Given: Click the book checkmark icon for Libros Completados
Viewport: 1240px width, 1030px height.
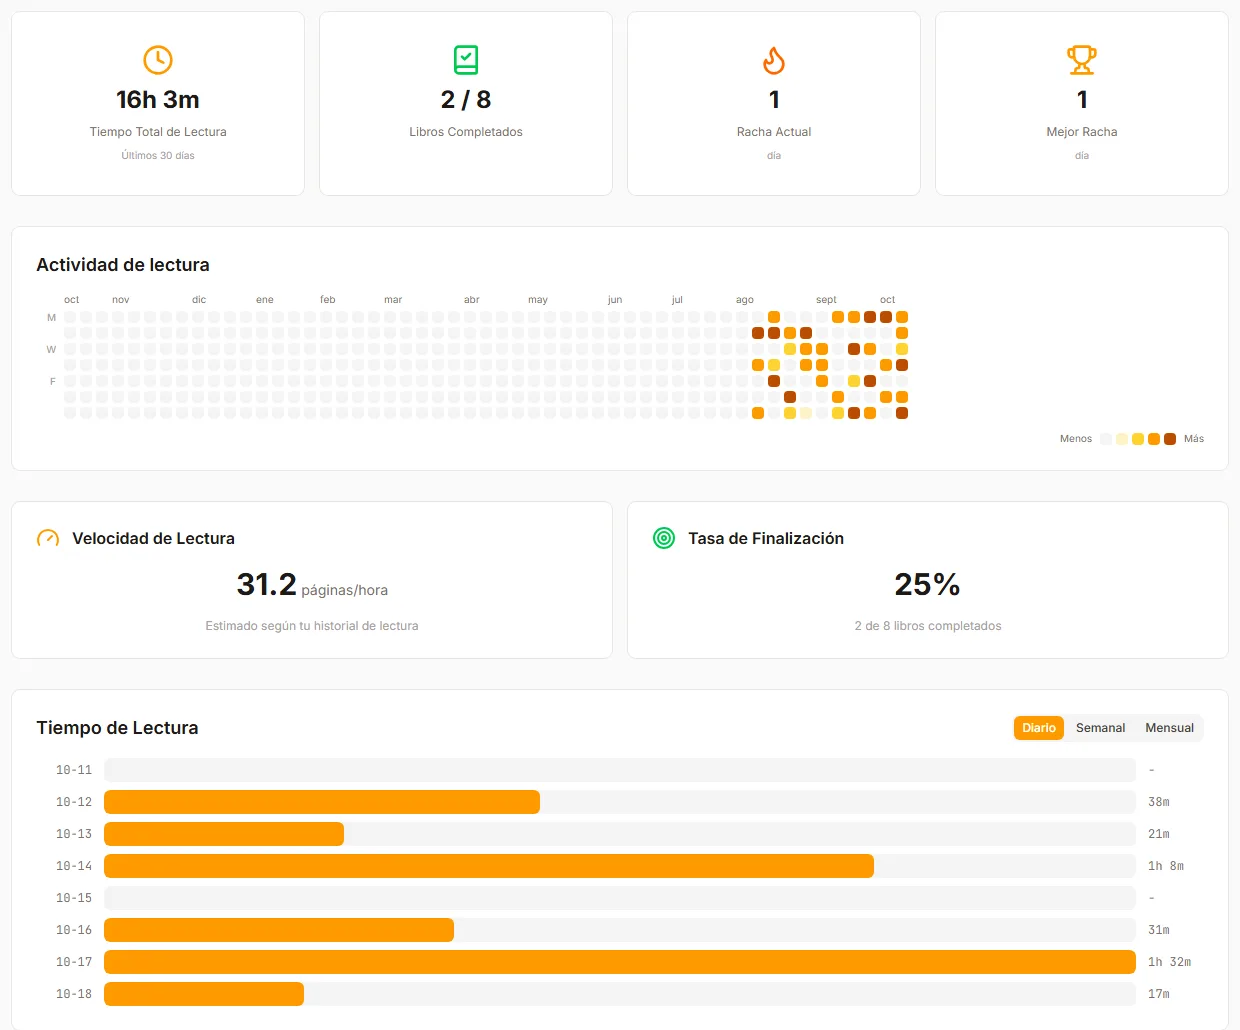Looking at the screenshot, I should click(x=466, y=60).
